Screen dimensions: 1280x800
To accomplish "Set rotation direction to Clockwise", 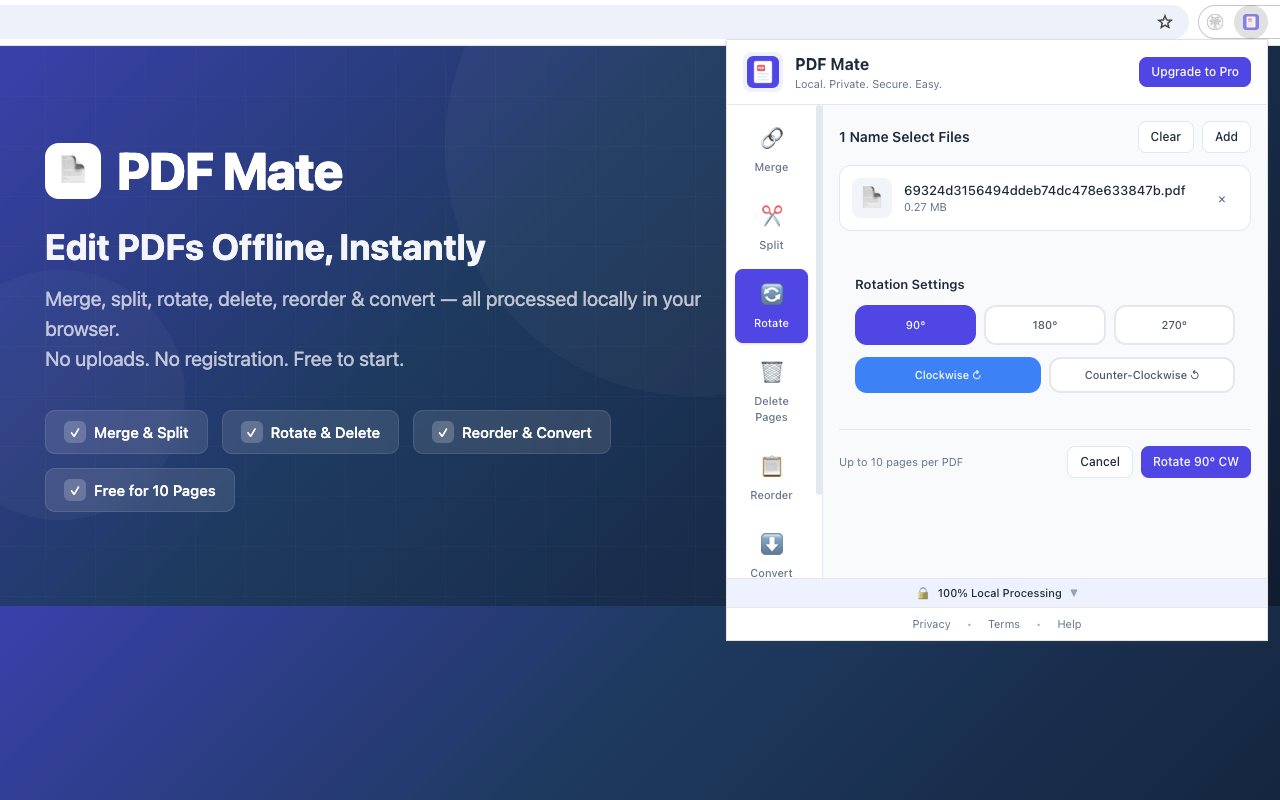I will tap(948, 375).
